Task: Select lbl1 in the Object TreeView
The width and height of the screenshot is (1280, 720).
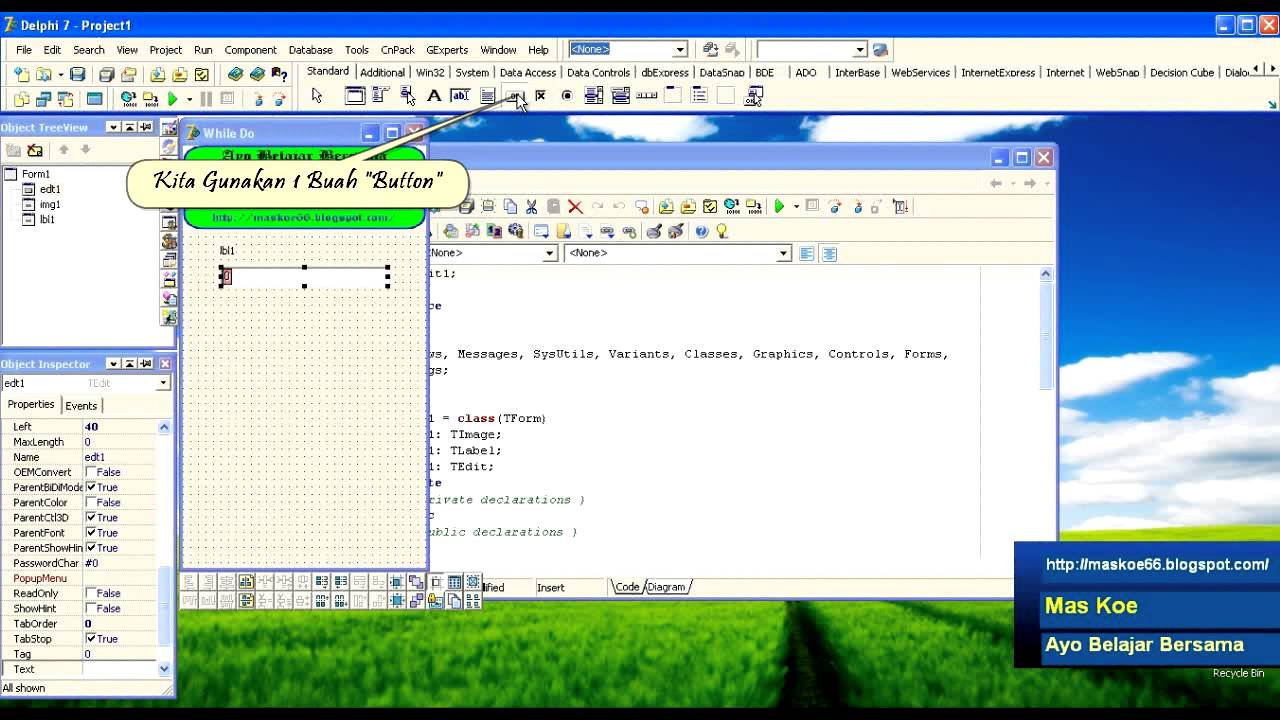Action: 47,219
